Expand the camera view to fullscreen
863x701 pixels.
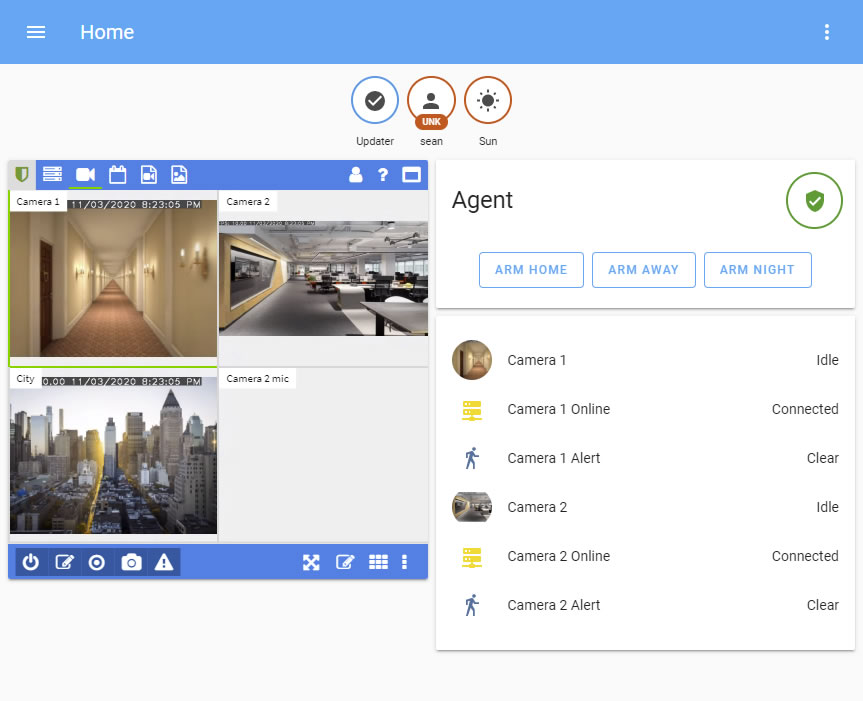coord(311,563)
